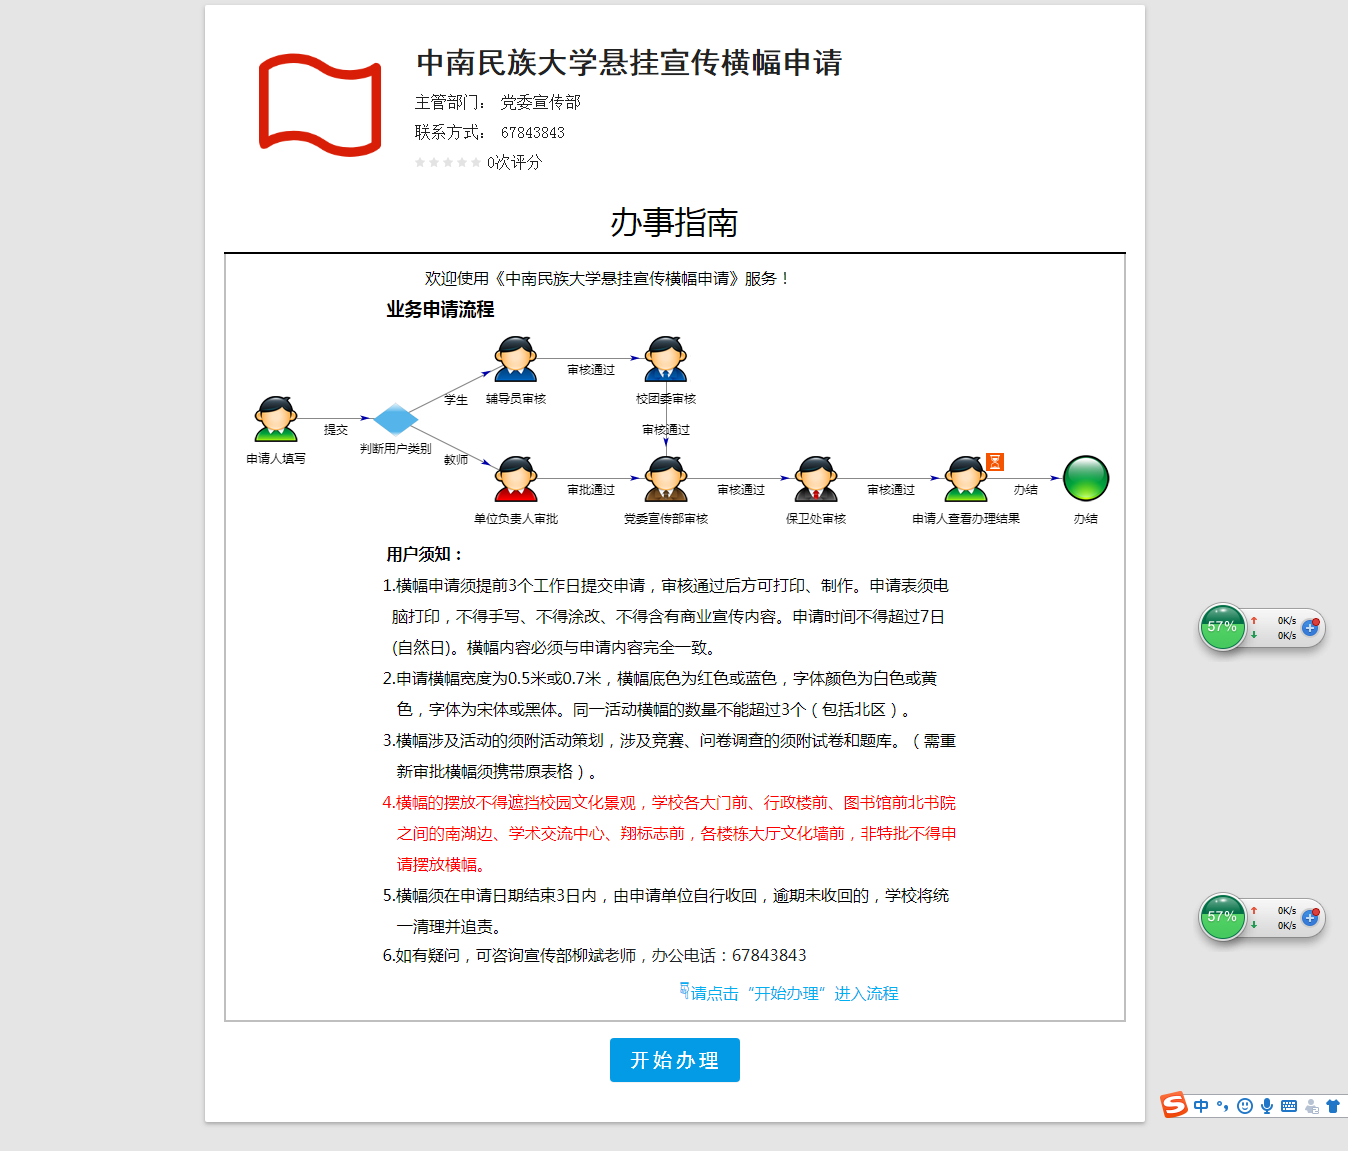Click the 提交 flow arrow label
Viewport: 1348px width, 1151px height.
tap(336, 429)
